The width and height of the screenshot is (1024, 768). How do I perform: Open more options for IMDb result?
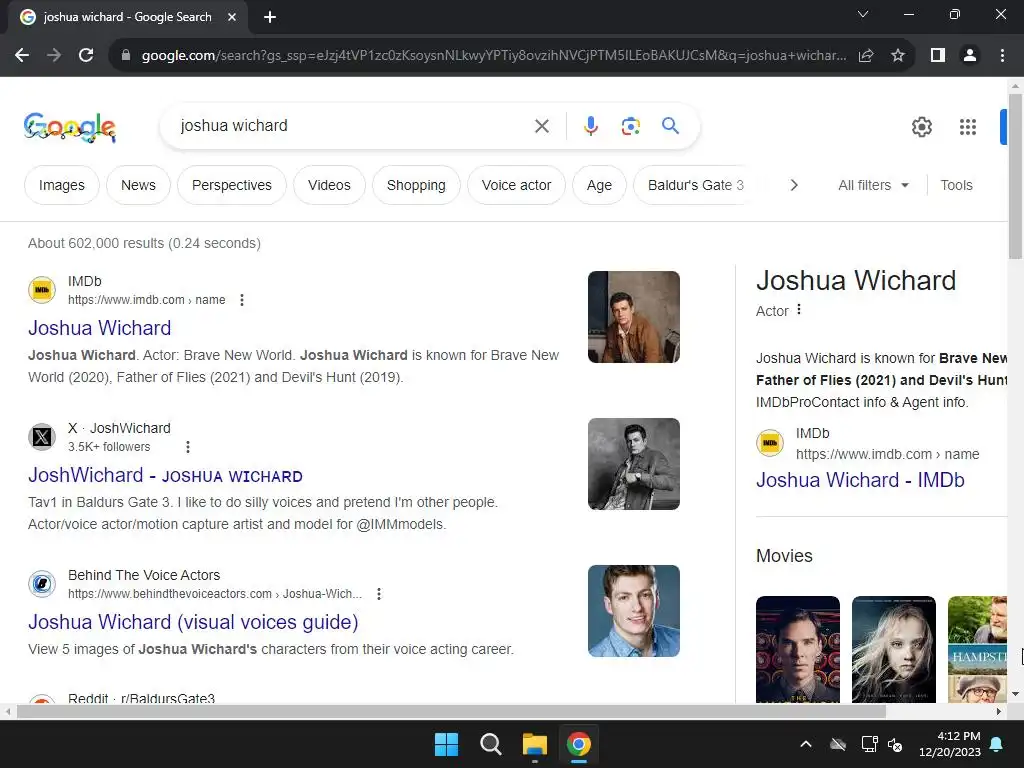[242, 300]
